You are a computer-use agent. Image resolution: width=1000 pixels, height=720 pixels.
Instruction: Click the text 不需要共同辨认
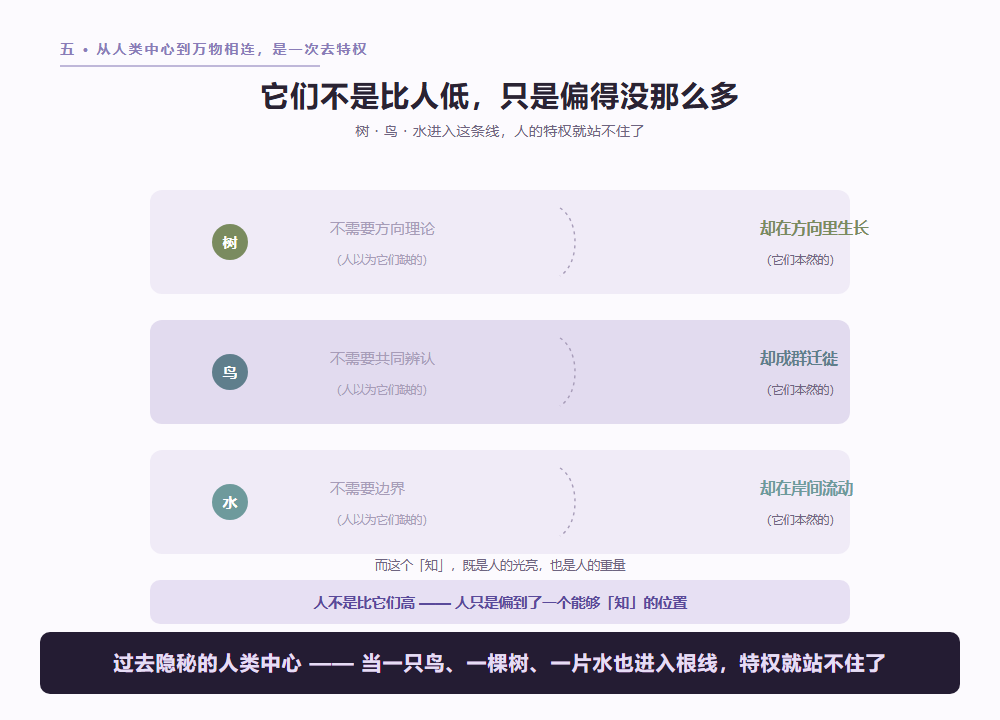coord(382,359)
